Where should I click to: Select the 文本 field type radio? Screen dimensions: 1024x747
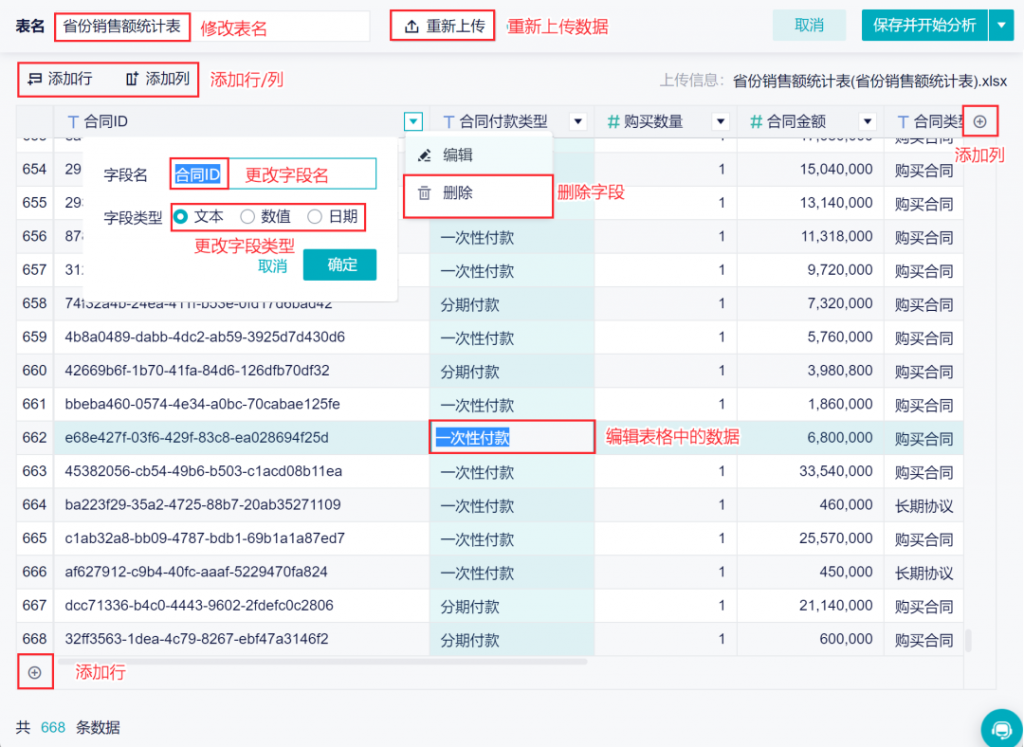pyautogui.click(x=181, y=217)
